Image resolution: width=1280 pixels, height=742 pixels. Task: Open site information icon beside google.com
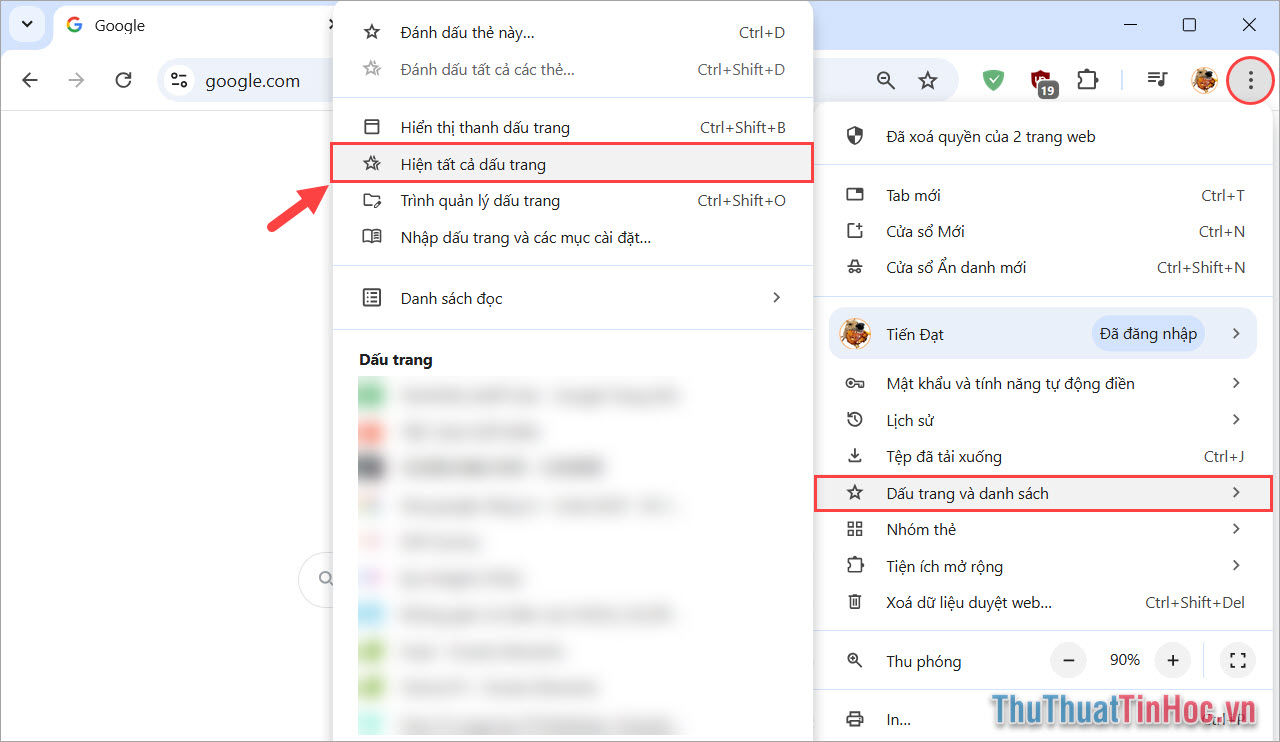179,81
